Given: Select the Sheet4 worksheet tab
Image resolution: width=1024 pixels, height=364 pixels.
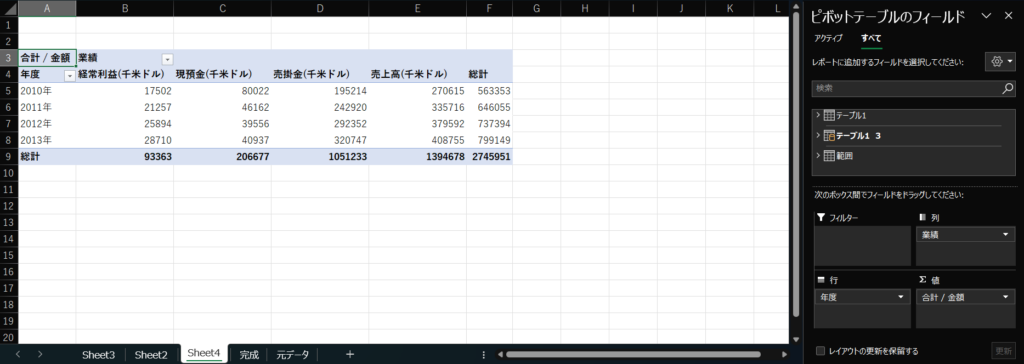Looking at the screenshot, I should tap(204, 354).
